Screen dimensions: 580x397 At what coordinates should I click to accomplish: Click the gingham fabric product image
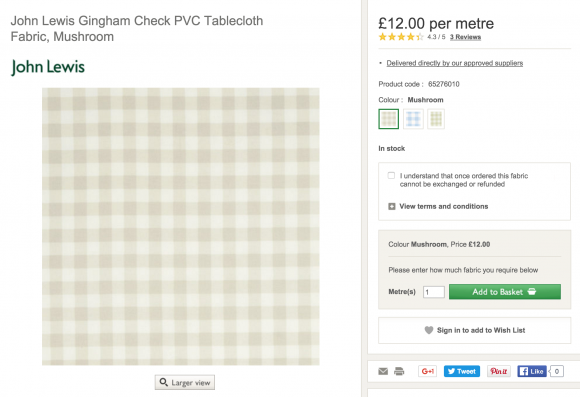181,226
